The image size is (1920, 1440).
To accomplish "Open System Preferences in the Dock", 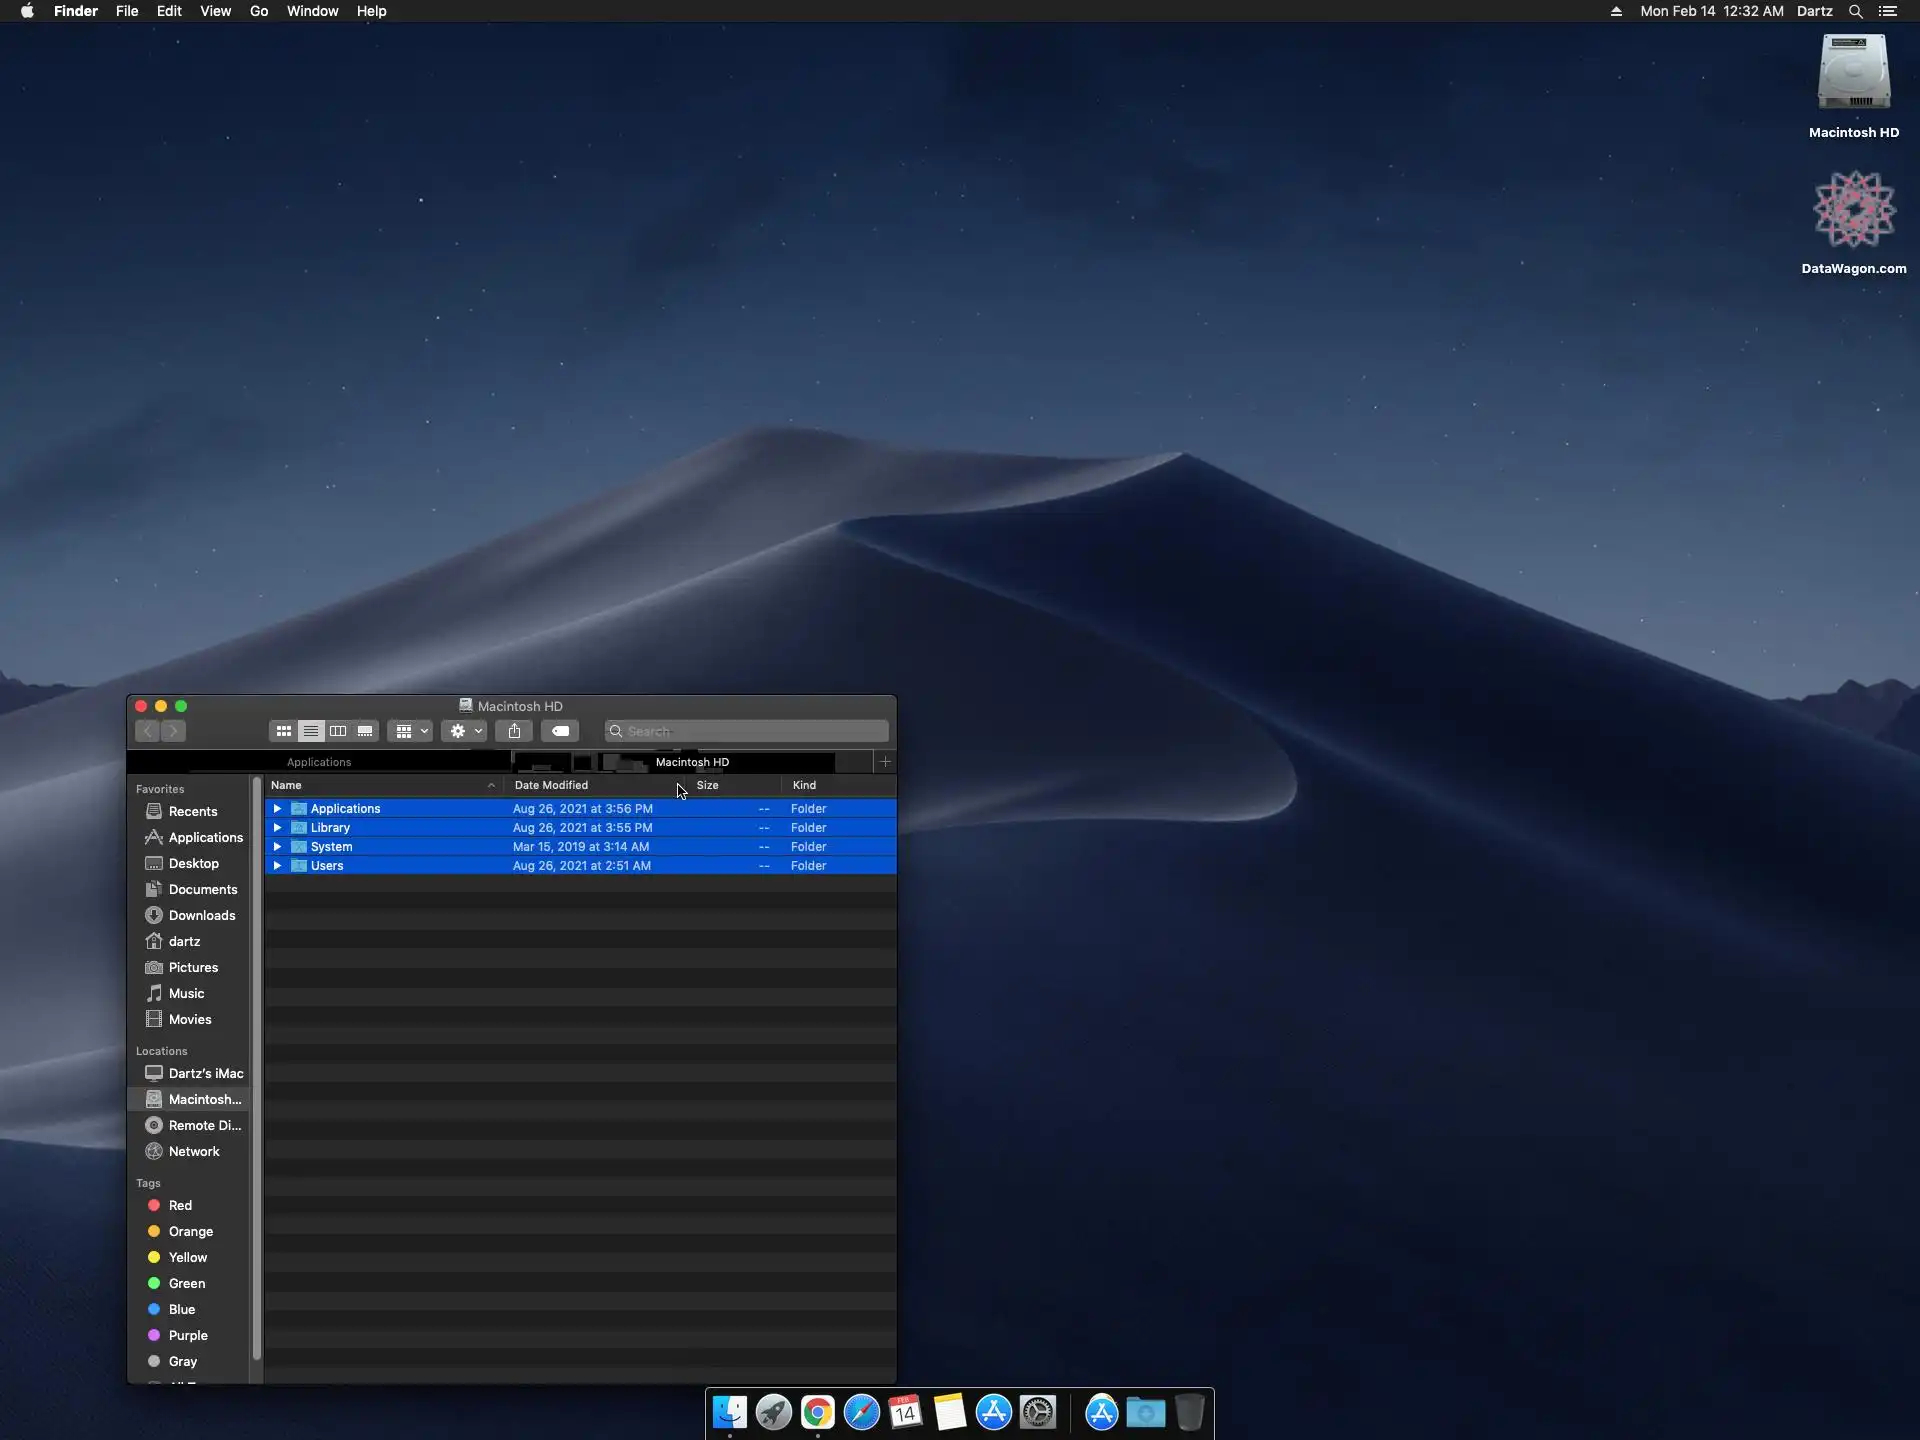I will click(x=1038, y=1412).
